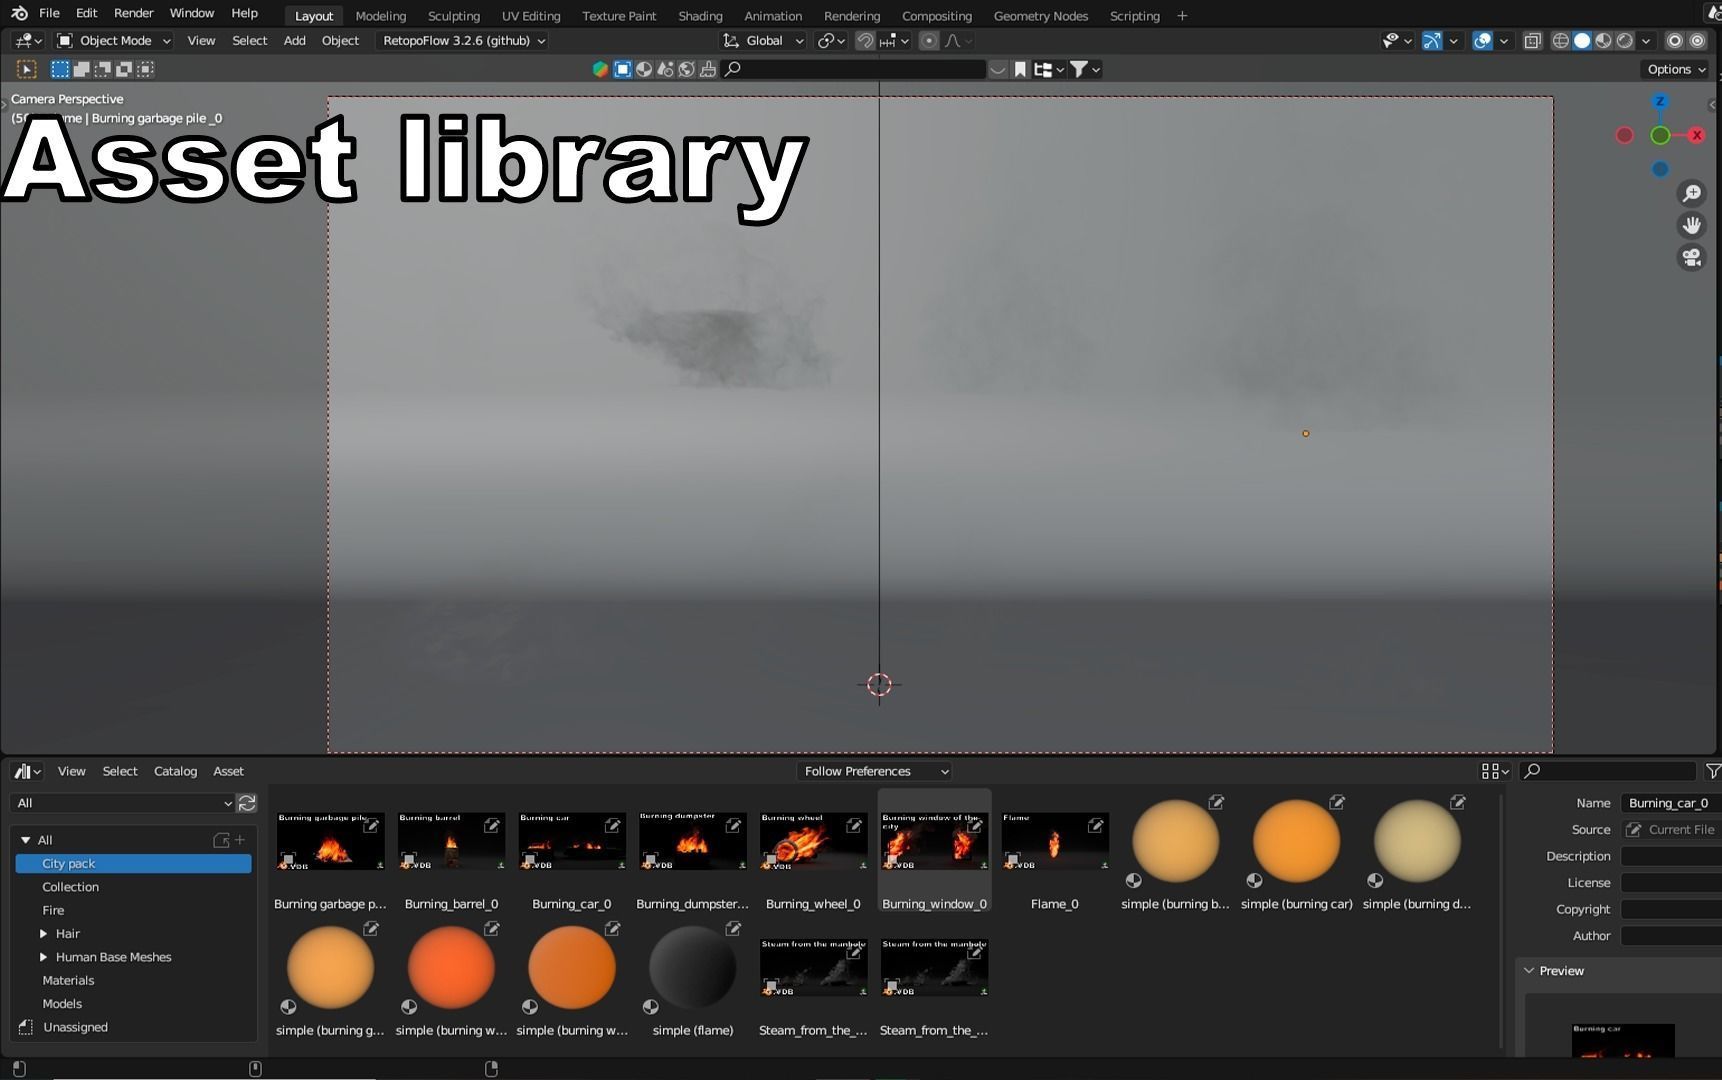Click the bookmark icon beside the search field
Screen dimensions: 1722x1080
[x=1020, y=69]
